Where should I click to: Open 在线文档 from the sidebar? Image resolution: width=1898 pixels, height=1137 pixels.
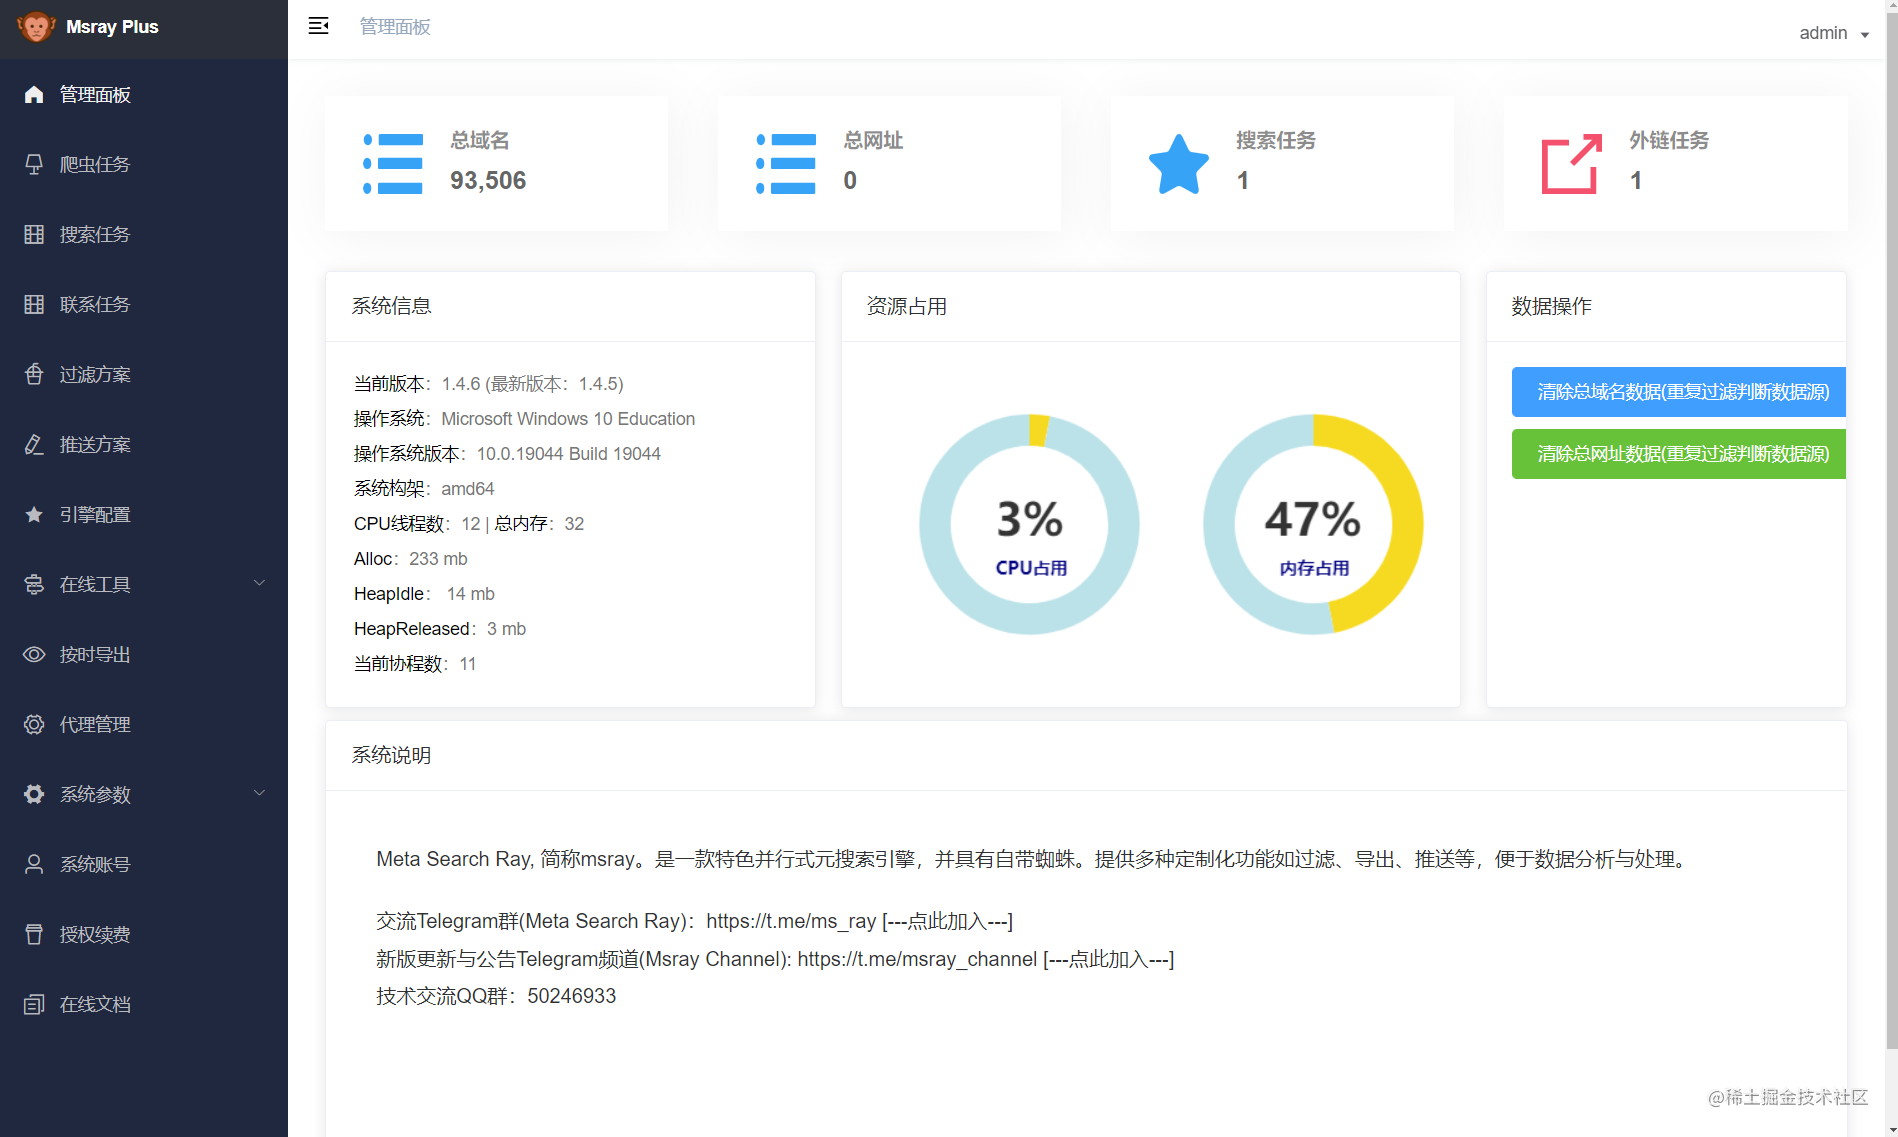point(144,1004)
